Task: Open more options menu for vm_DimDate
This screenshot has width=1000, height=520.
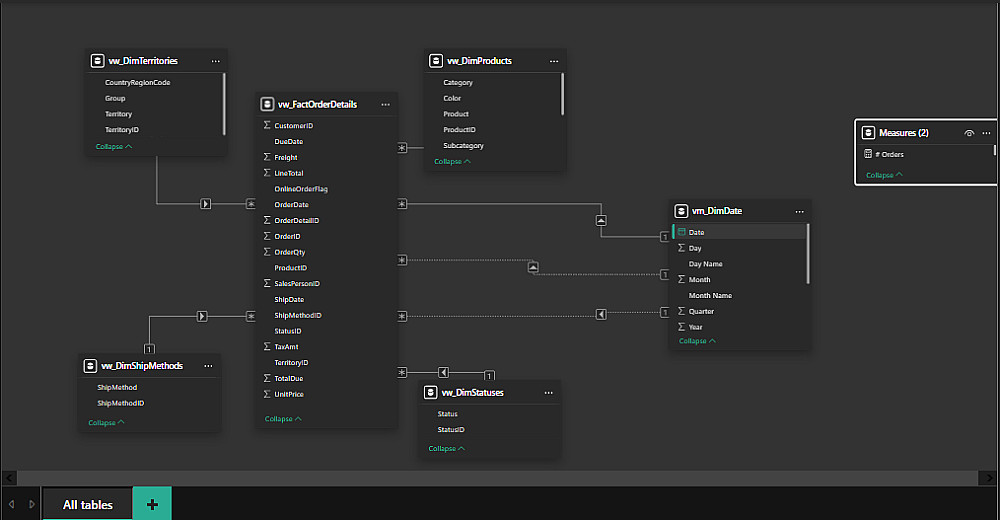Action: (799, 211)
